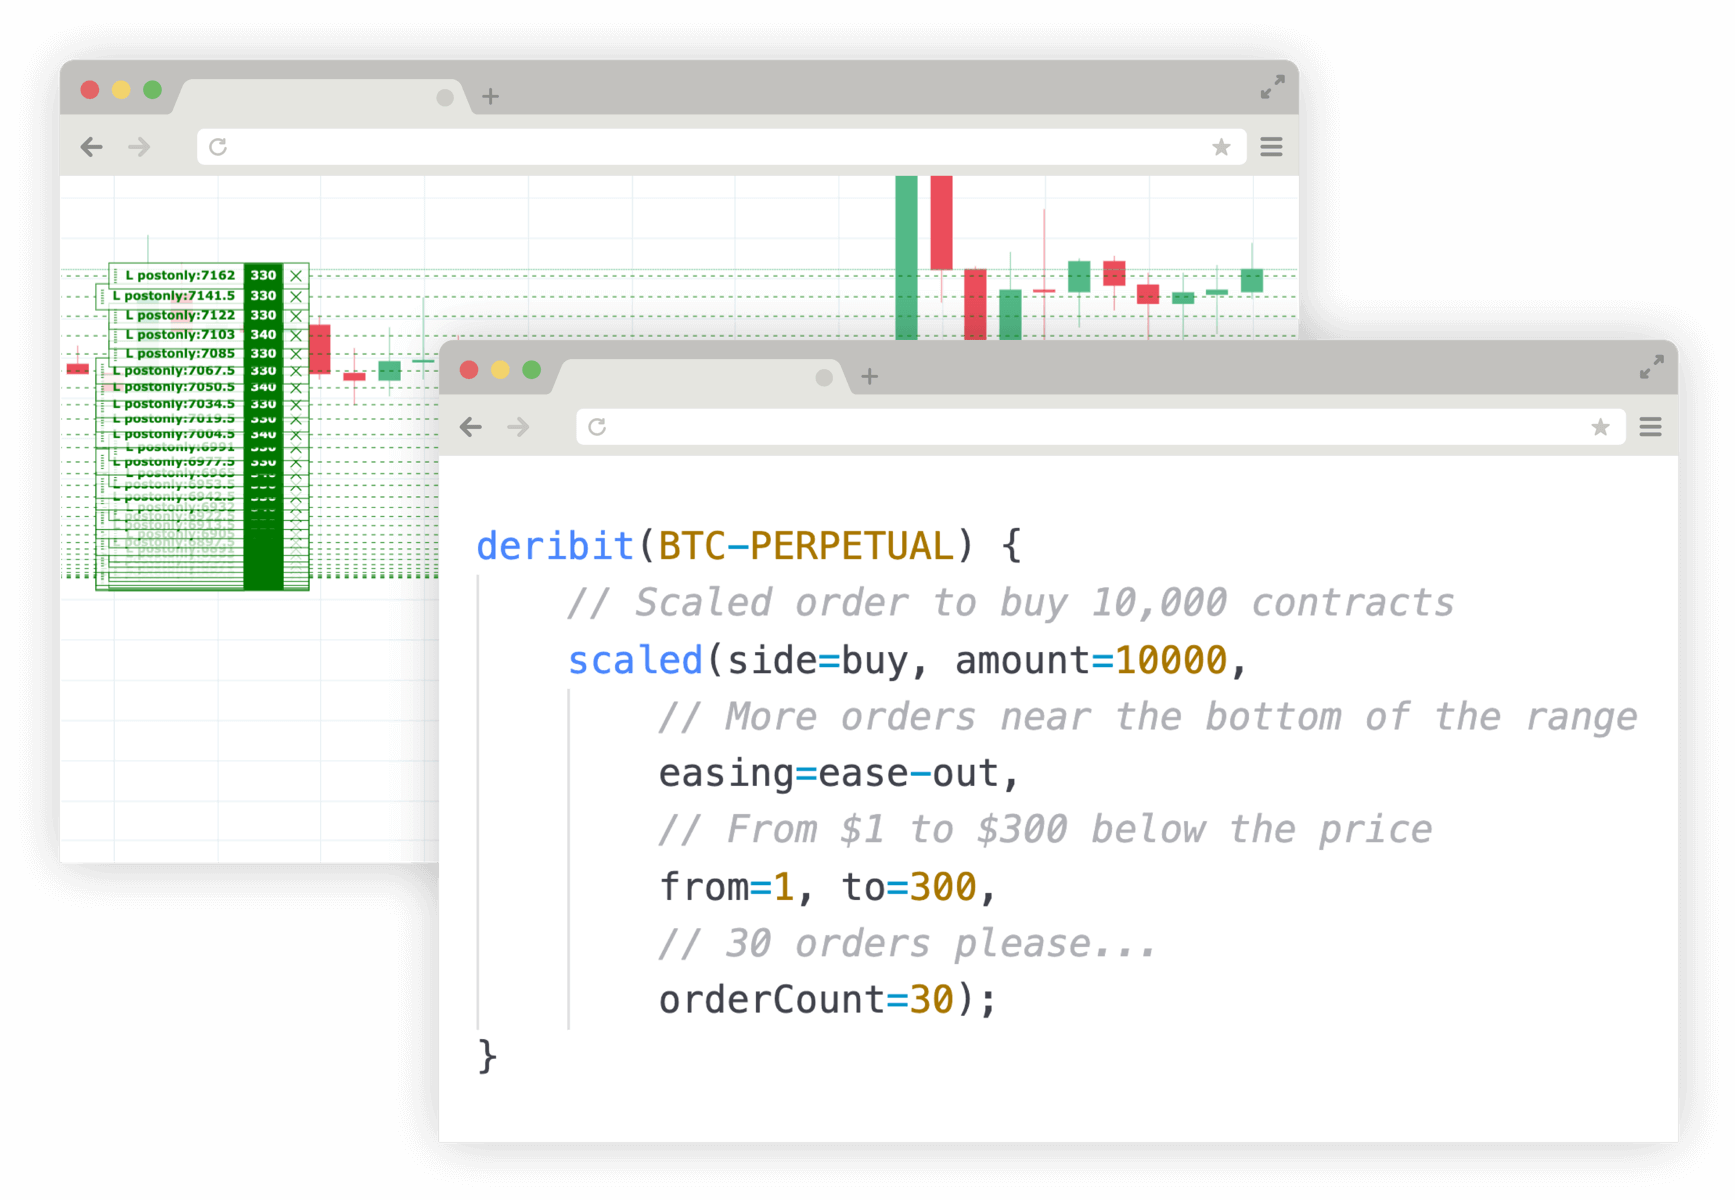Viewport: 1735px width, 1200px height.
Task: Reload the page in the front browser
Action: click(x=597, y=427)
